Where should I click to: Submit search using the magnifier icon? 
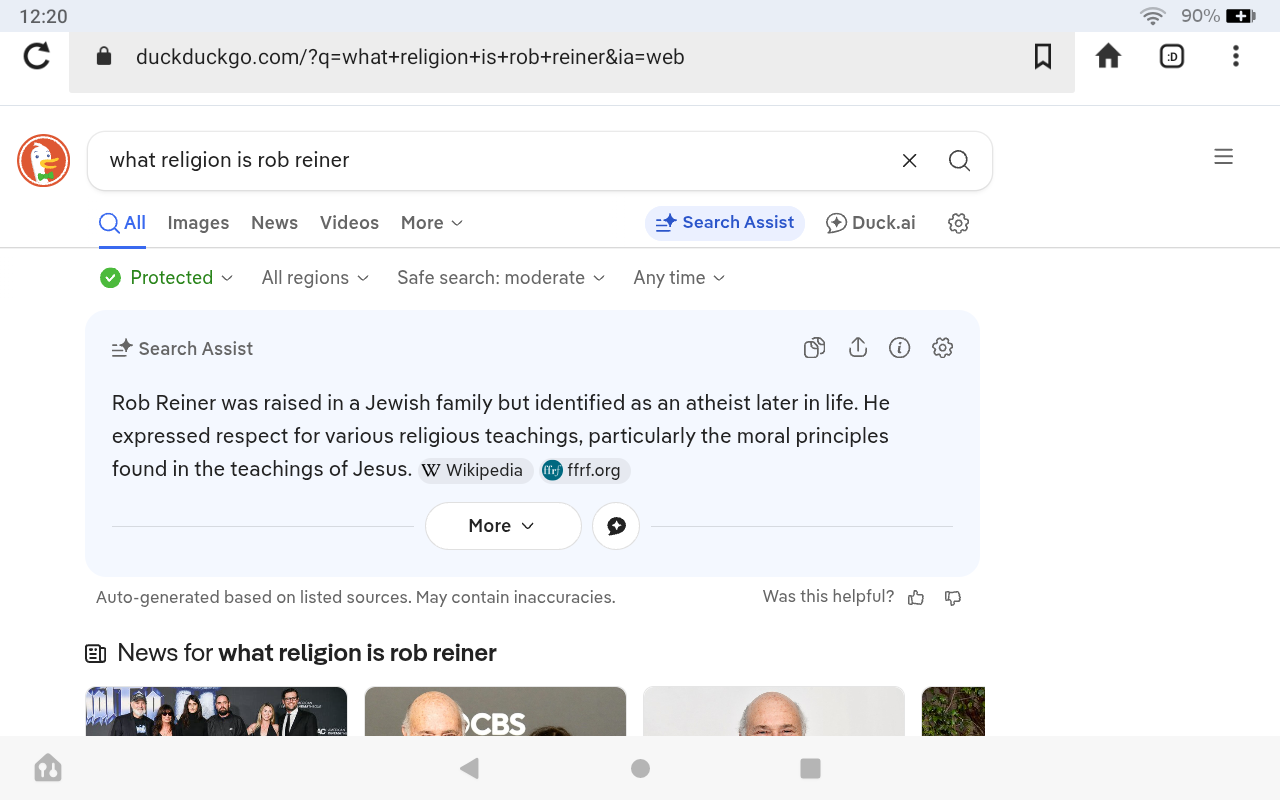[959, 161]
